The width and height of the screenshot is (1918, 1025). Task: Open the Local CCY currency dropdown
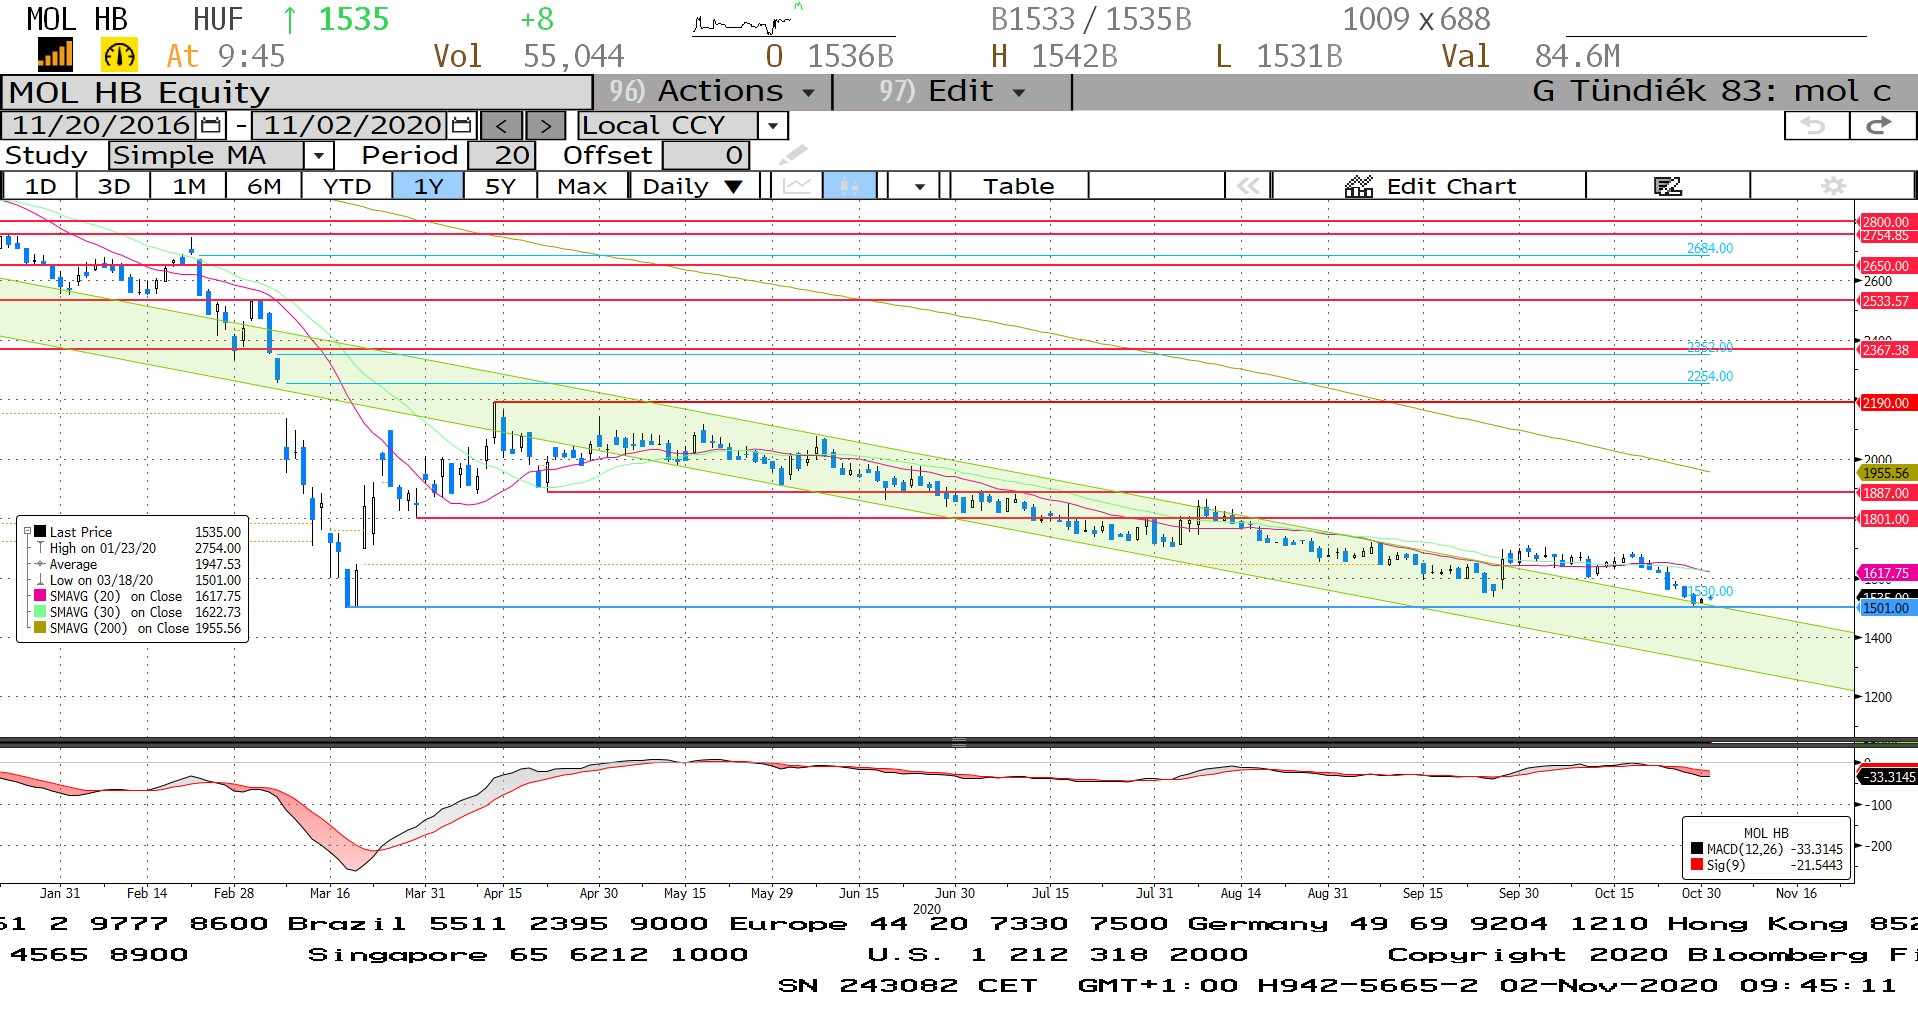(773, 126)
